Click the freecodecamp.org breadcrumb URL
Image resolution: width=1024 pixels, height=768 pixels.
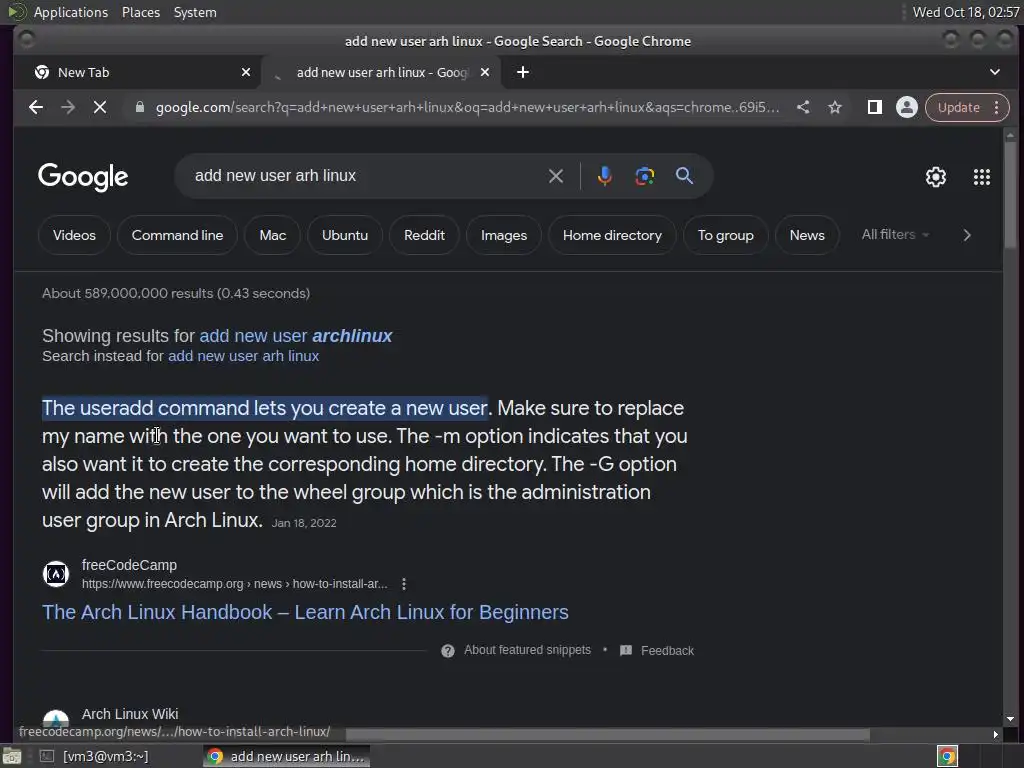pyautogui.click(x=234, y=584)
